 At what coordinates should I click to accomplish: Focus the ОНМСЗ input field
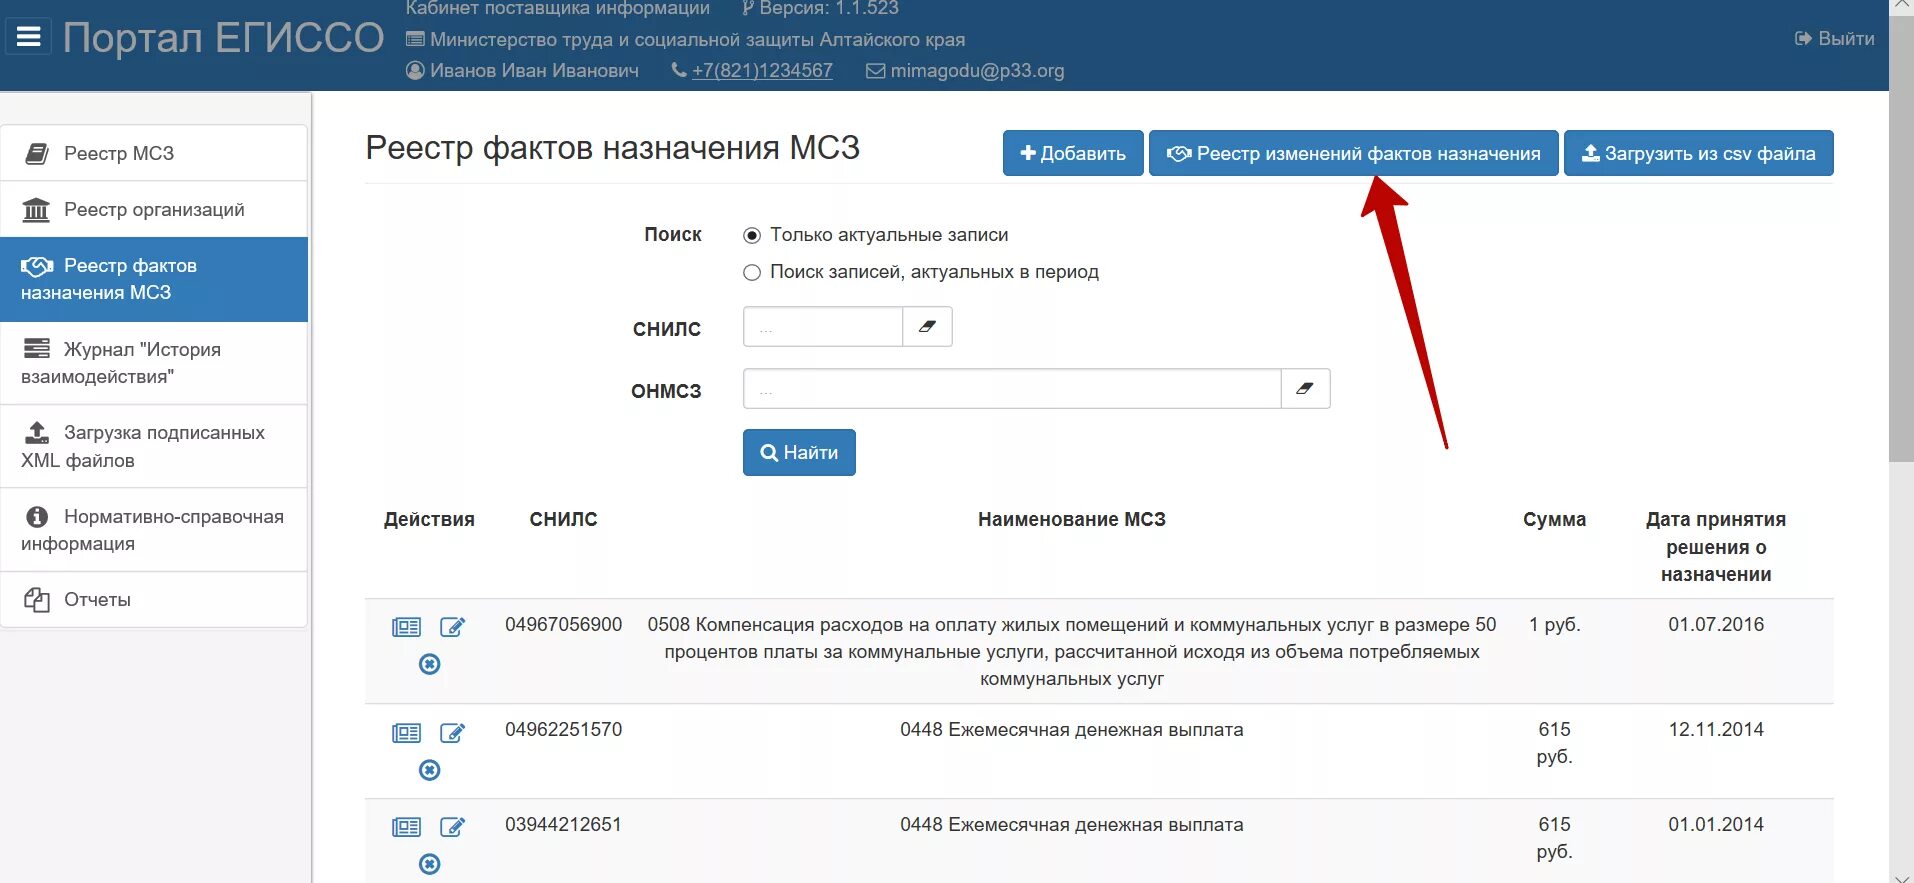click(1012, 389)
